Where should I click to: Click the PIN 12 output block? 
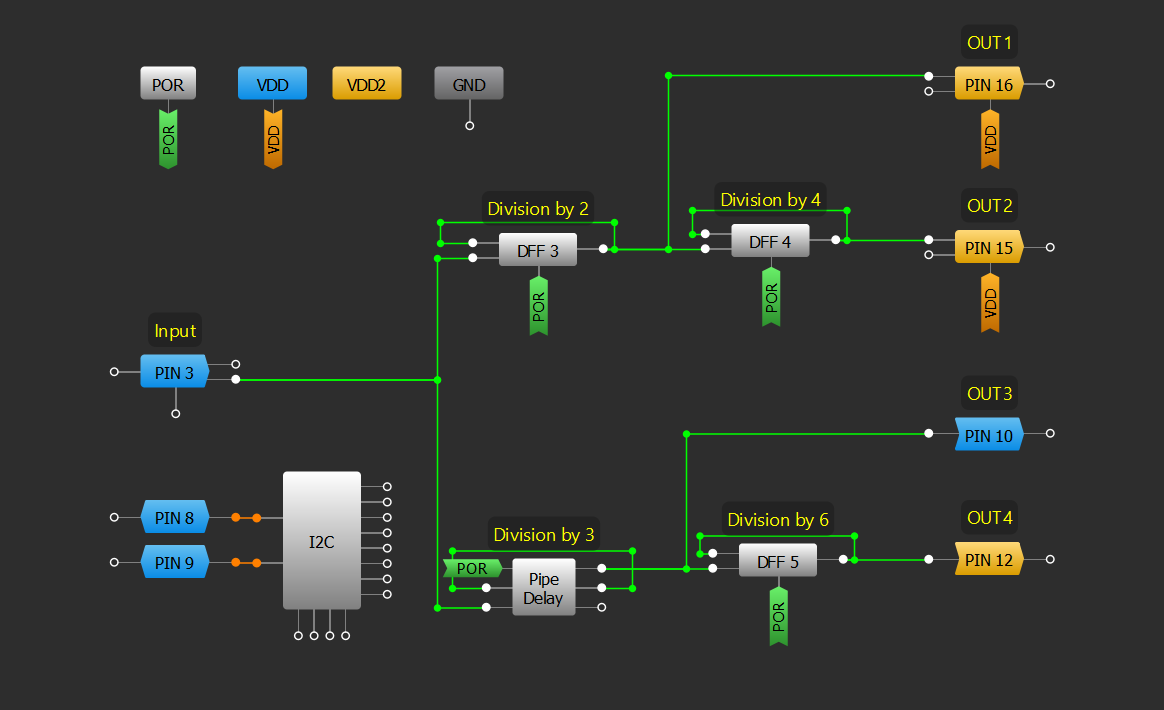point(988,560)
